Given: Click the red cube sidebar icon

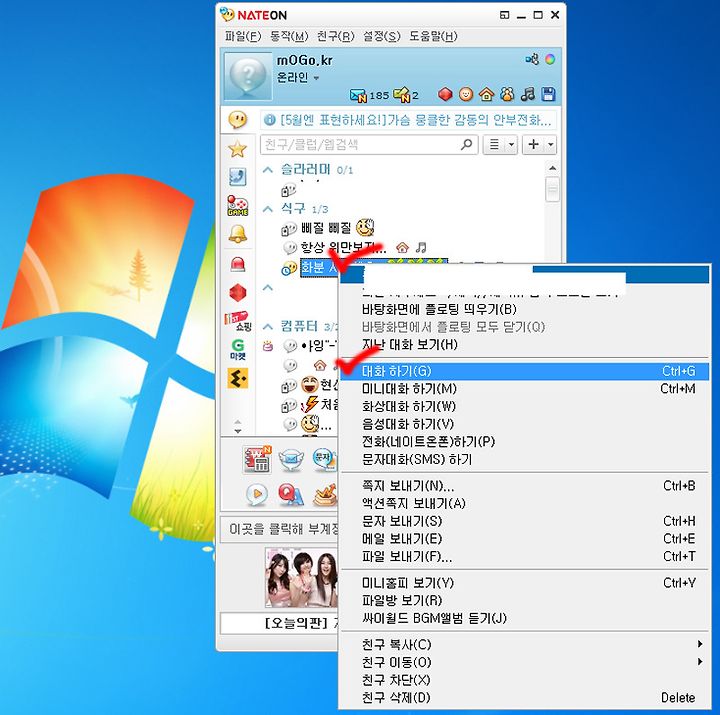Looking at the screenshot, I should [x=238, y=293].
